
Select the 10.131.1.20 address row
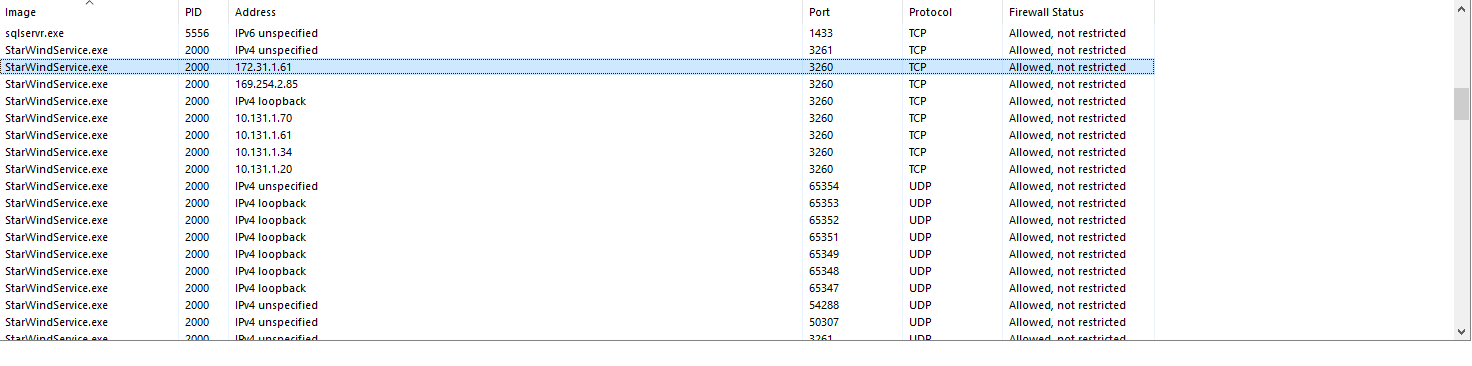tap(577, 169)
